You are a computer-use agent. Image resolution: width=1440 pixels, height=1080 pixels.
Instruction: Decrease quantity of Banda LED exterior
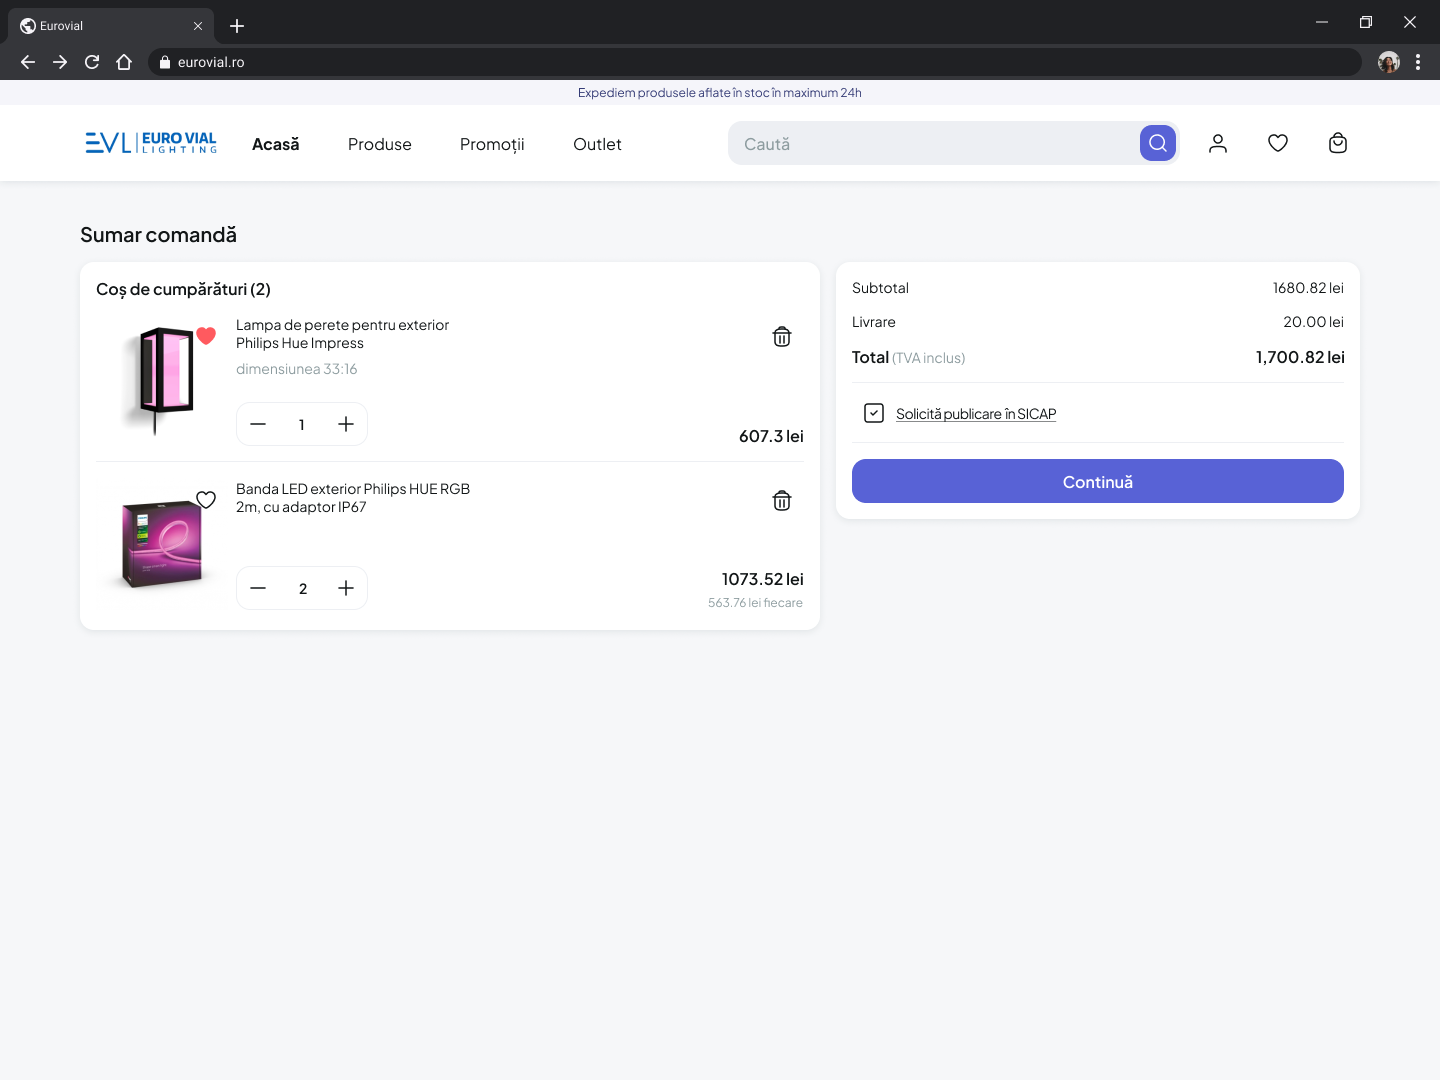(258, 588)
